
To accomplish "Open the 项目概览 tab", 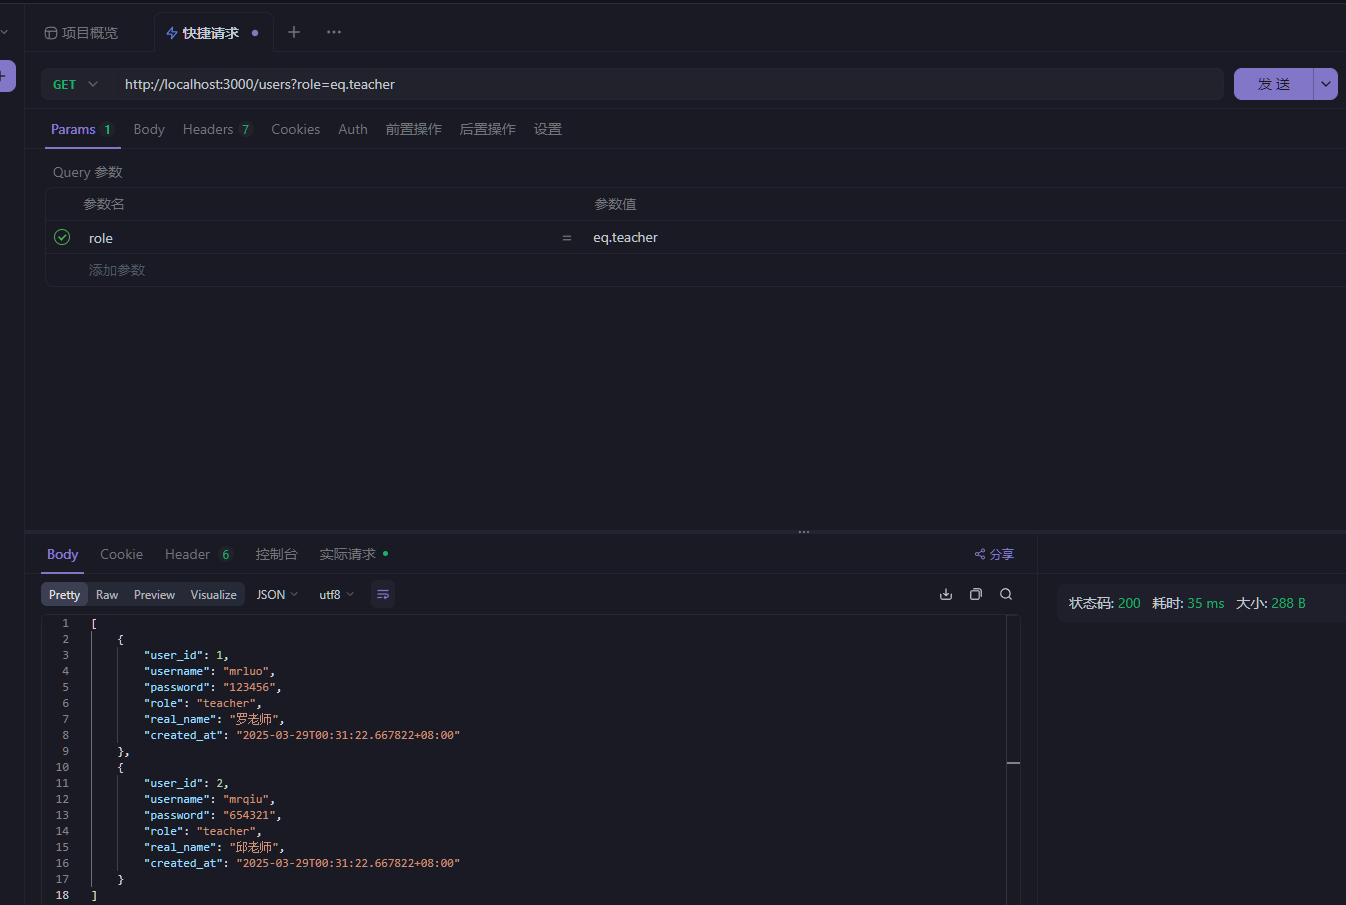I will pos(82,33).
